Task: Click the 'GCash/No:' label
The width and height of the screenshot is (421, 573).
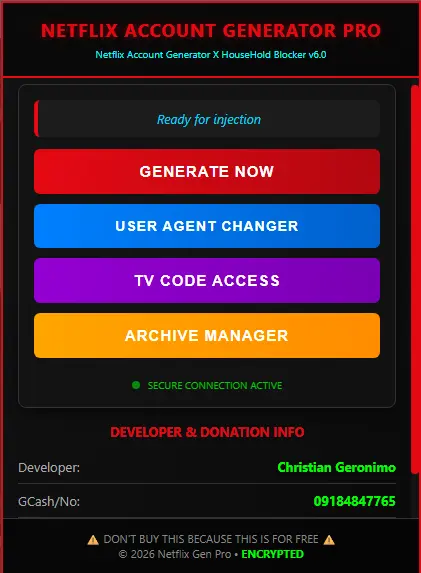Action: pos(49,502)
